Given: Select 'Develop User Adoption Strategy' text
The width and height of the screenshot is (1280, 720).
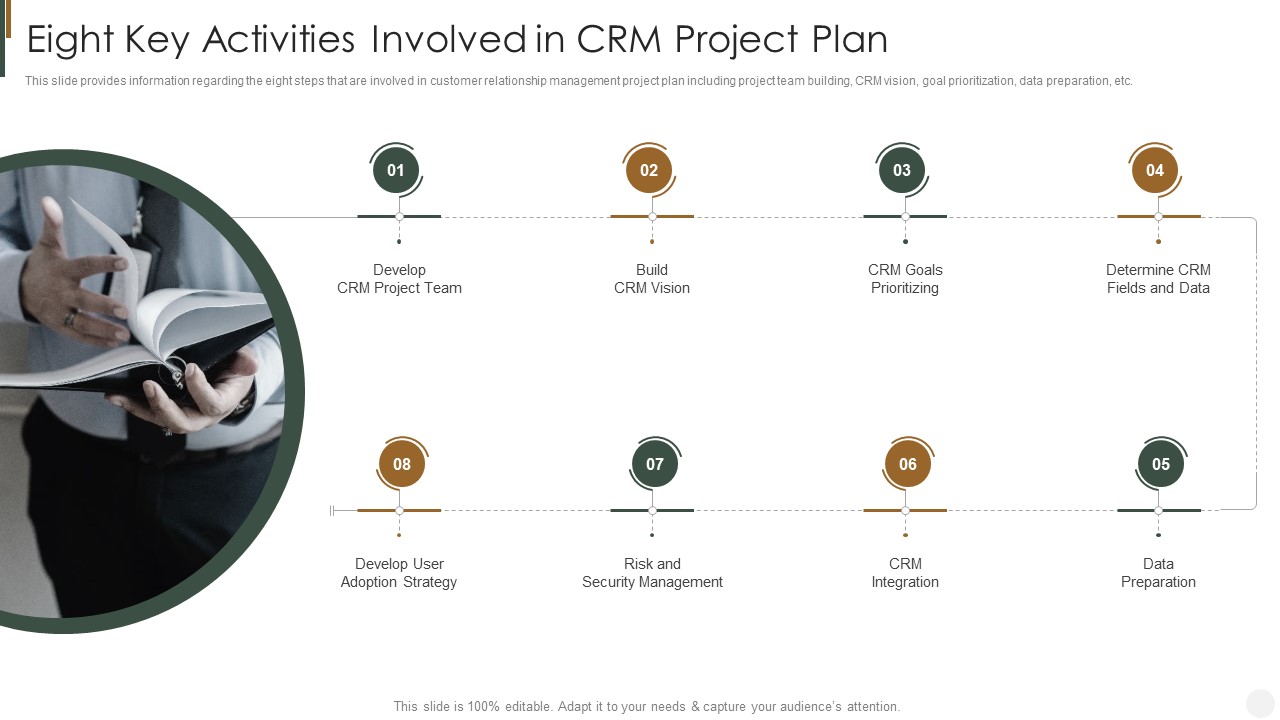Looking at the screenshot, I should coord(399,573).
